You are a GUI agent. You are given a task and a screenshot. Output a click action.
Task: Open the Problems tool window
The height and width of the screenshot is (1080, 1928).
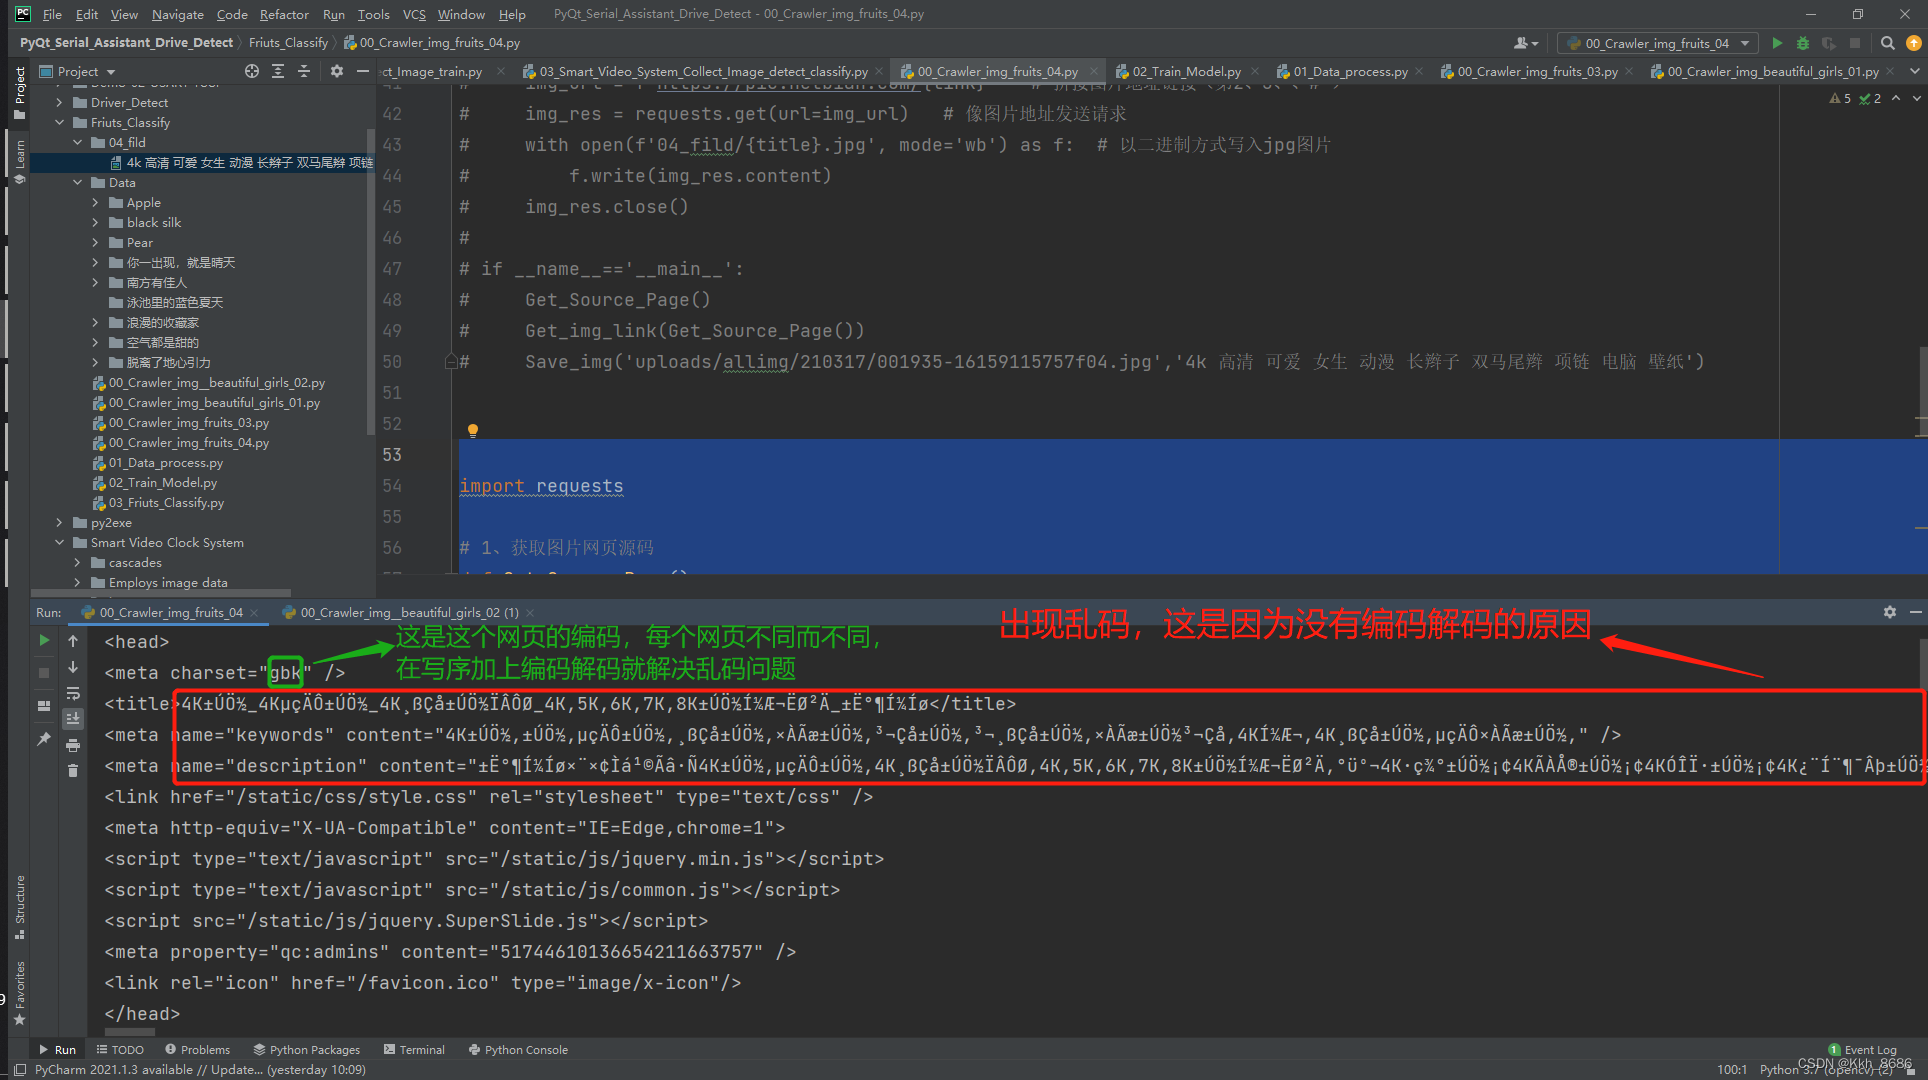[198, 1049]
